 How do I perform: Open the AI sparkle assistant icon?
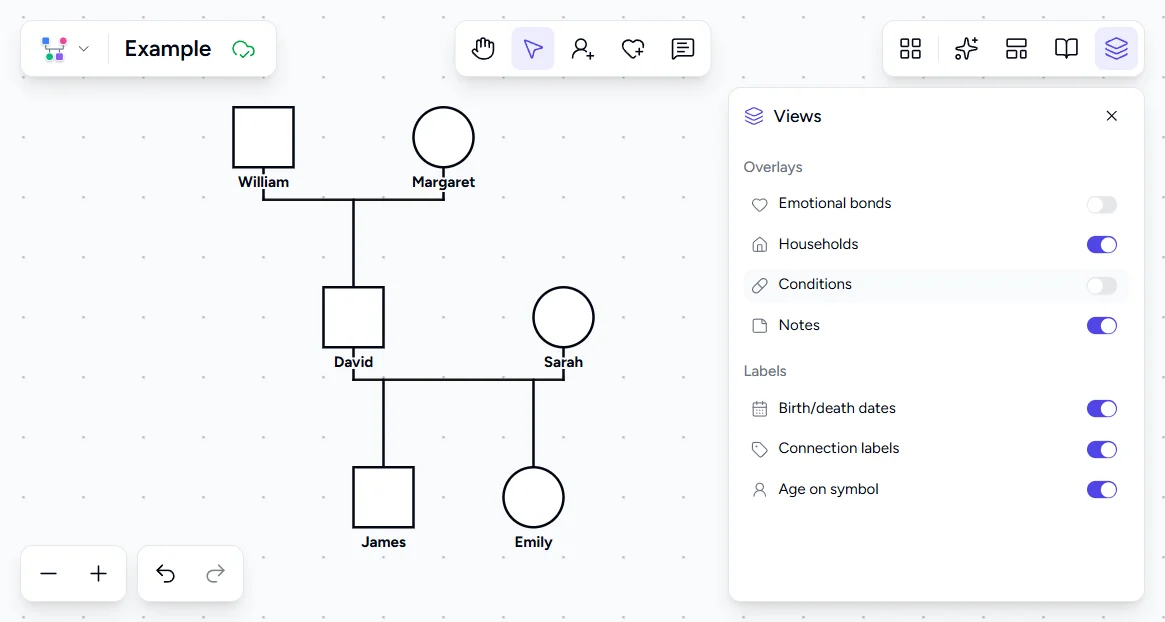click(x=966, y=49)
